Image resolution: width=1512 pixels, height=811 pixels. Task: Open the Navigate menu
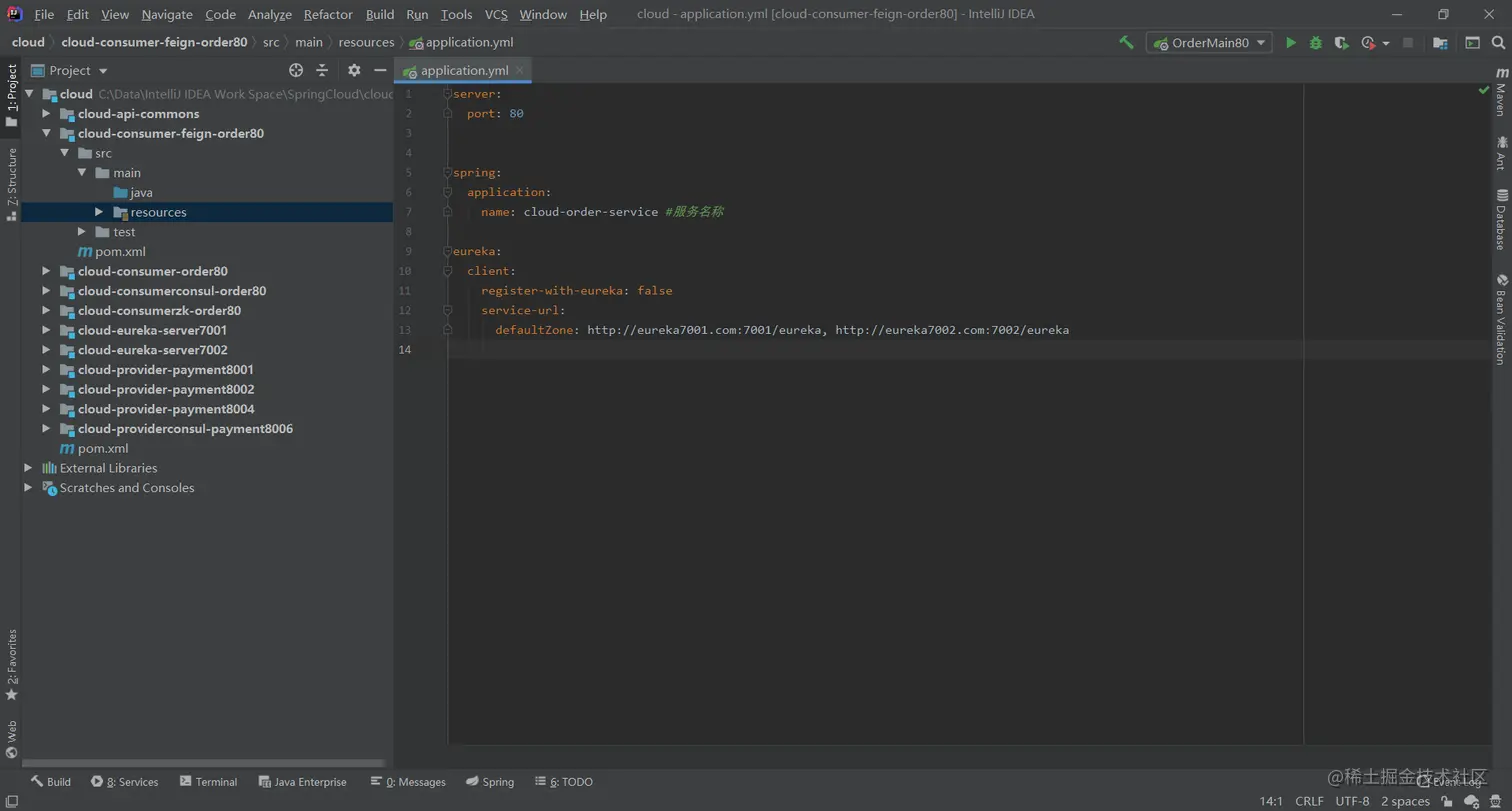(167, 14)
